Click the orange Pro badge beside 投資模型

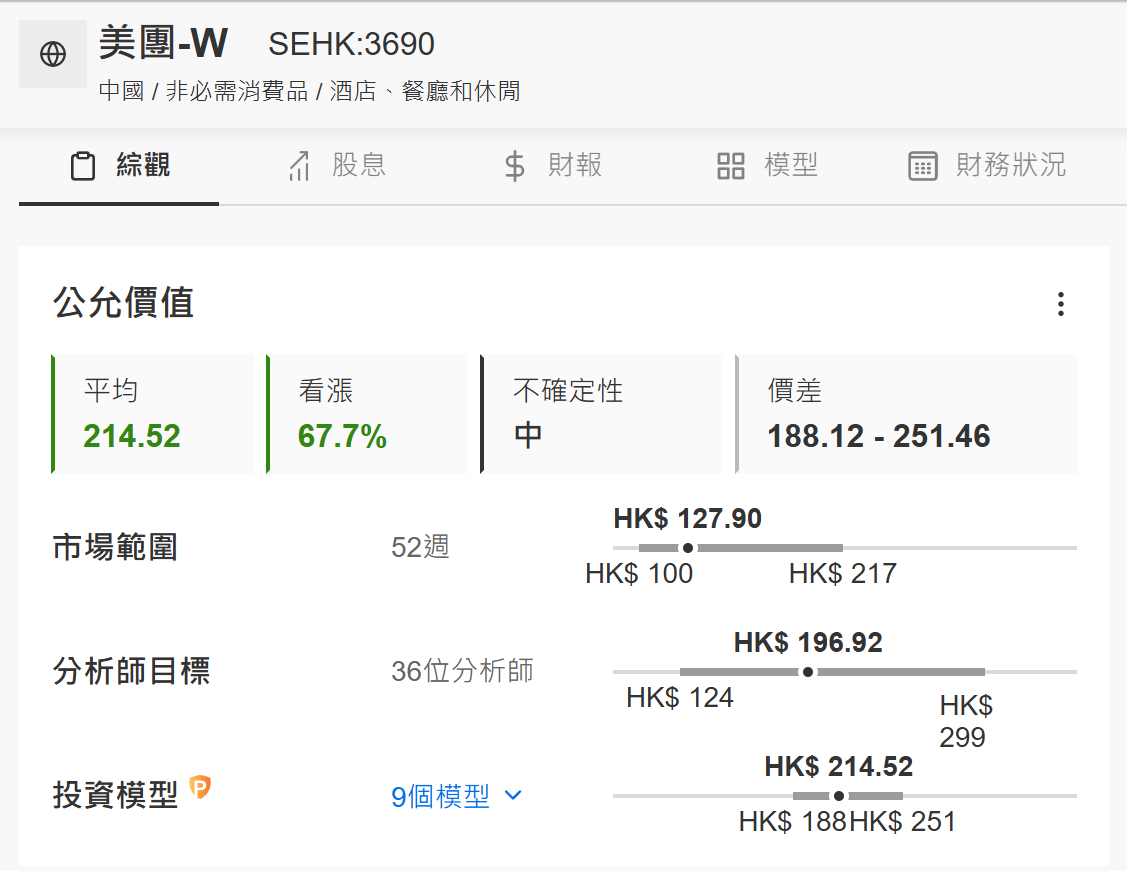[200, 788]
